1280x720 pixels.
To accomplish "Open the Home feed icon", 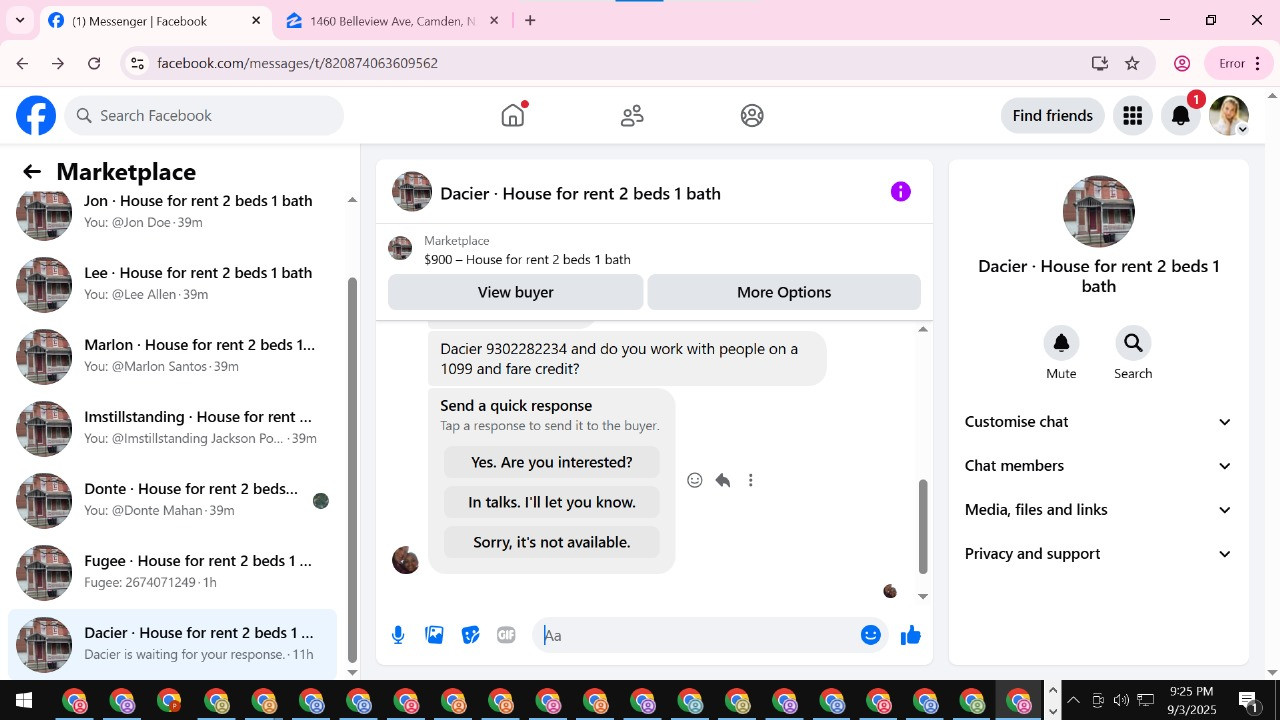I will coord(513,115).
